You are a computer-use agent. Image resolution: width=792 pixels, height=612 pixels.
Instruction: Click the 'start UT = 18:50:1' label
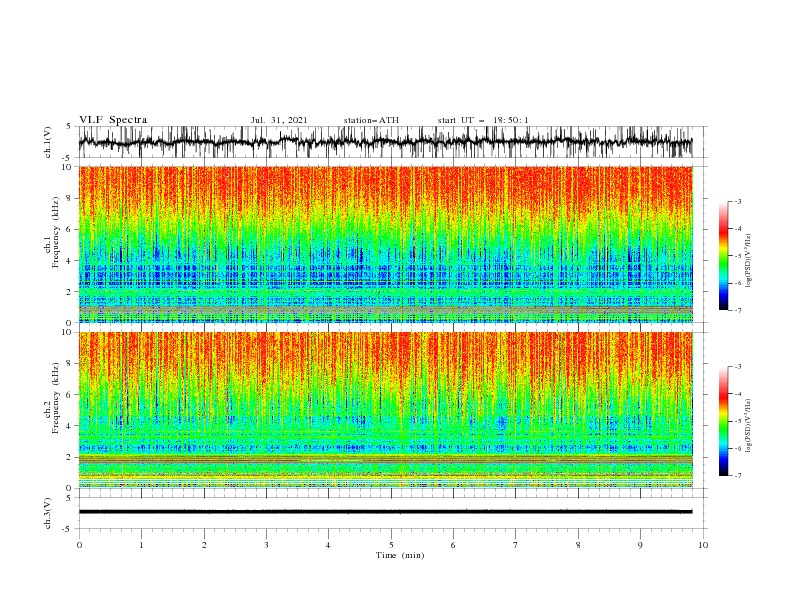(483, 120)
